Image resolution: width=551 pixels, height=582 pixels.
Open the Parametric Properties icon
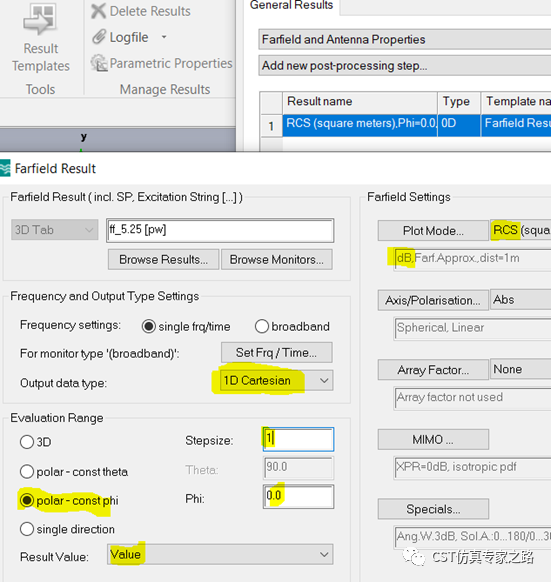[99, 63]
